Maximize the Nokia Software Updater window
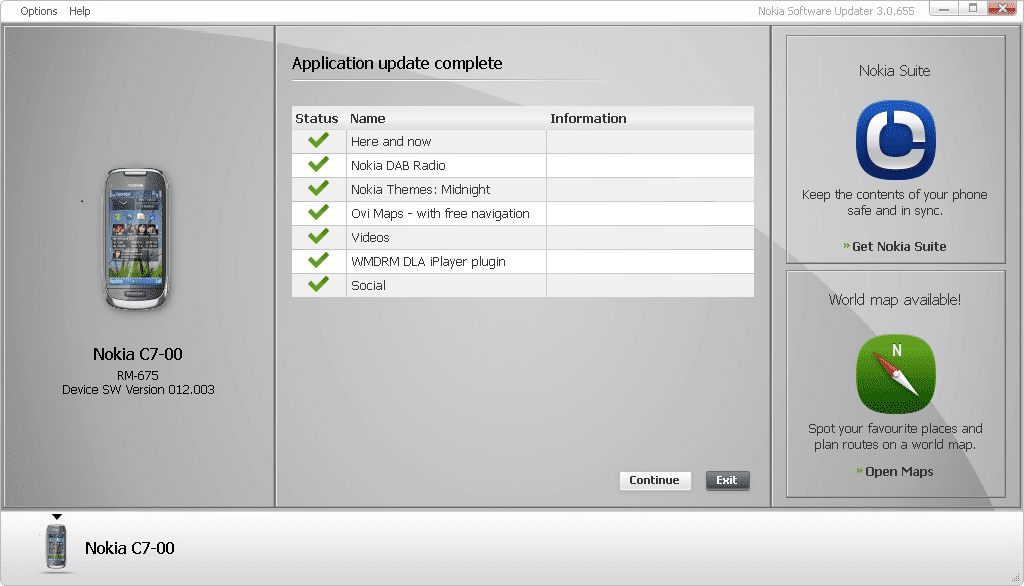This screenshot has width=1024, height=586. click(x=973, y=8)
